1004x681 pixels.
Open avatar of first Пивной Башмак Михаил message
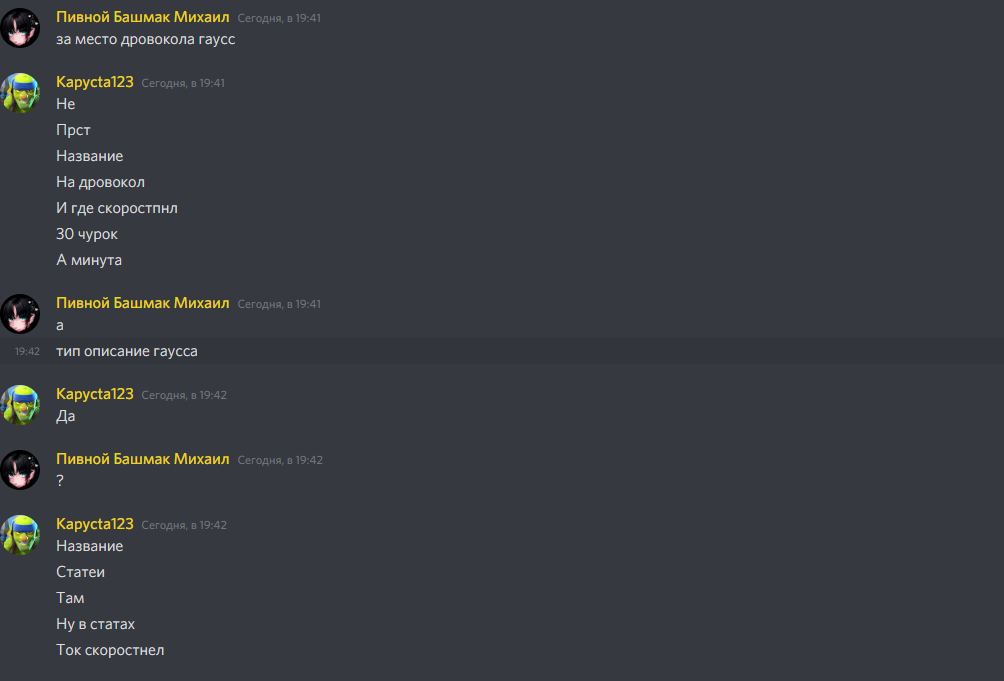20,28
